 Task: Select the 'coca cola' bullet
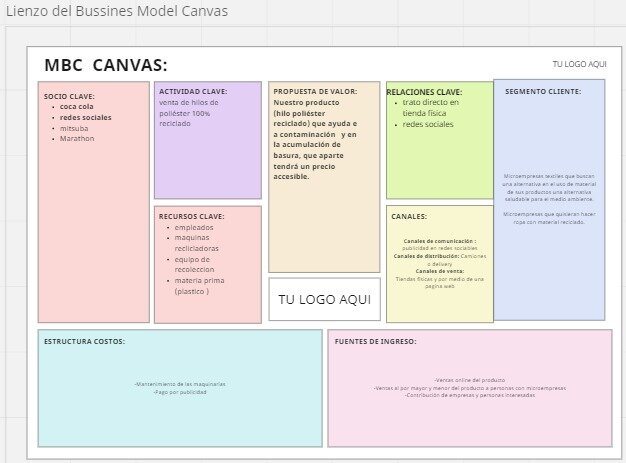pyautogui.click(x=77, y=107)
